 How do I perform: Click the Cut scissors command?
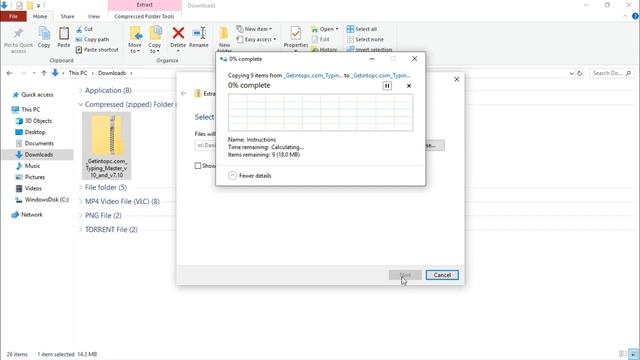pyautogui.click(x=84, y=29)
